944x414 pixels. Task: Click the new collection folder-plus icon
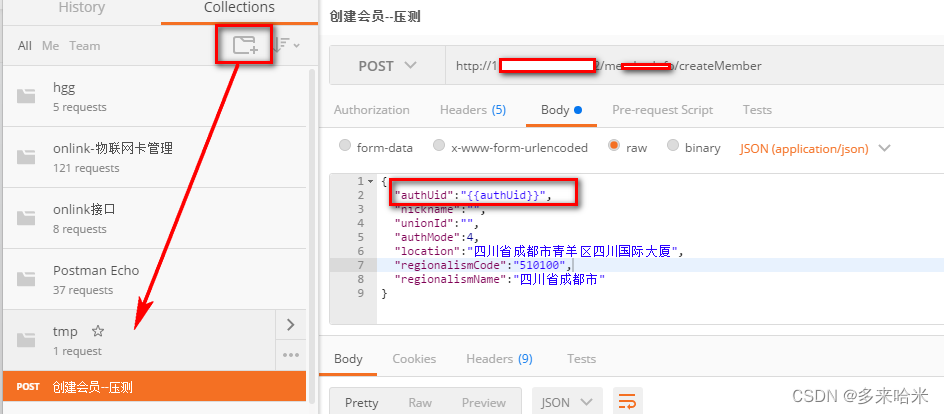pos(245,45)
